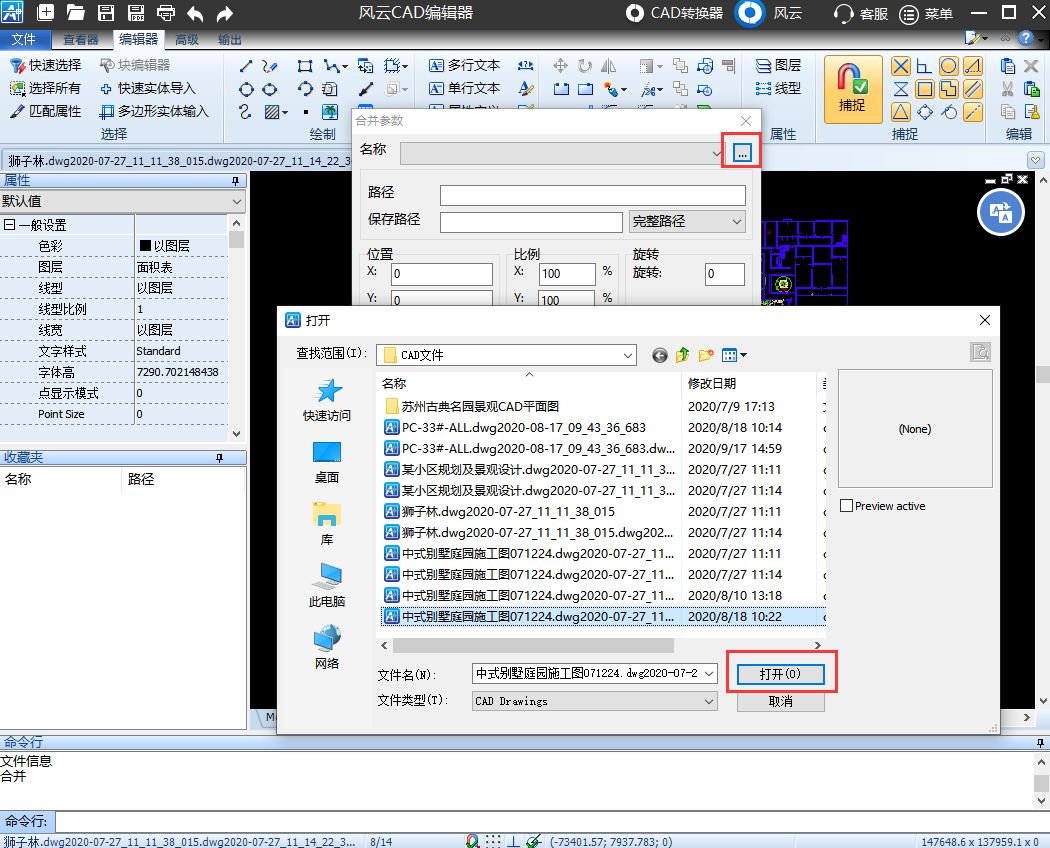Sort files by the 修改日期 column header
This screenshot has height=848, width=1050.
749,383
